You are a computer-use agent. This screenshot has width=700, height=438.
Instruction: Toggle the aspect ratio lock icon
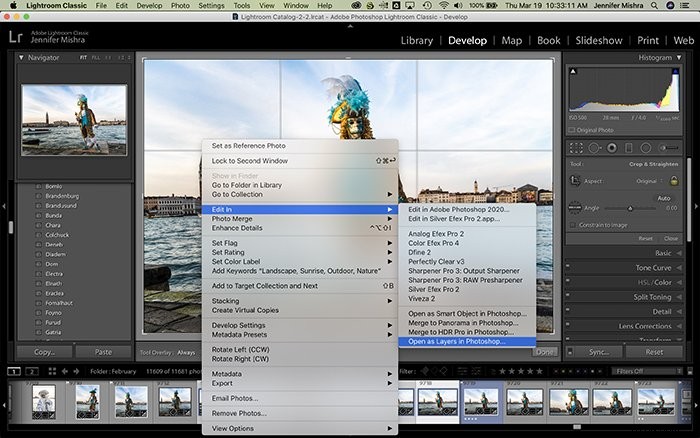[674, 181]
